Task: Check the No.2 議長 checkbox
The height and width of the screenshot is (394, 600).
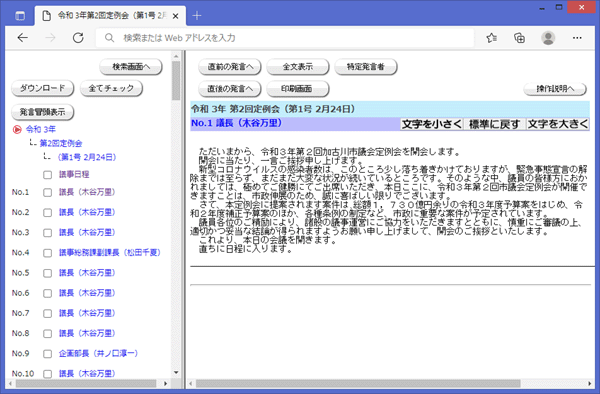Action: (47, 213)
